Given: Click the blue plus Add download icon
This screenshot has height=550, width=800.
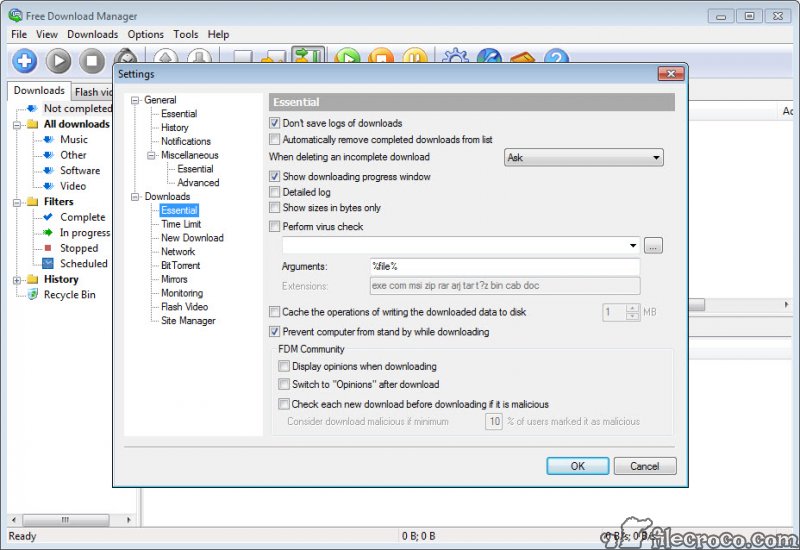Looking at the screenshot, I should point(24,61).
